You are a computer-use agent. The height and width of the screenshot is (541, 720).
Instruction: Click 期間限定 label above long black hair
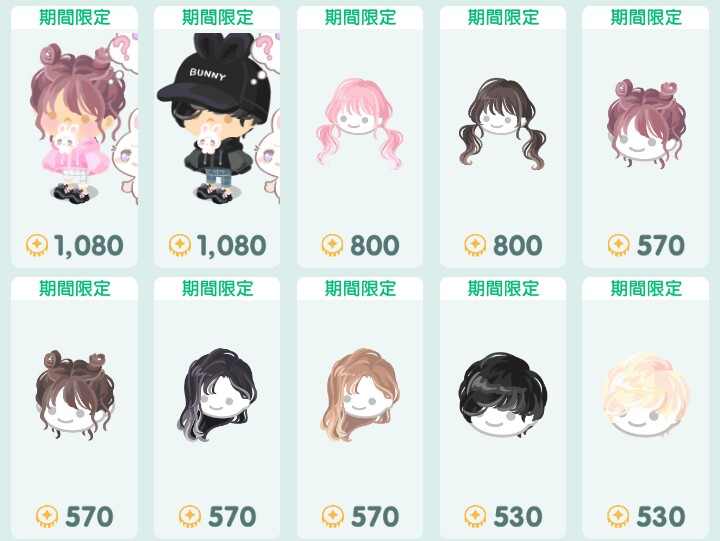217,288
